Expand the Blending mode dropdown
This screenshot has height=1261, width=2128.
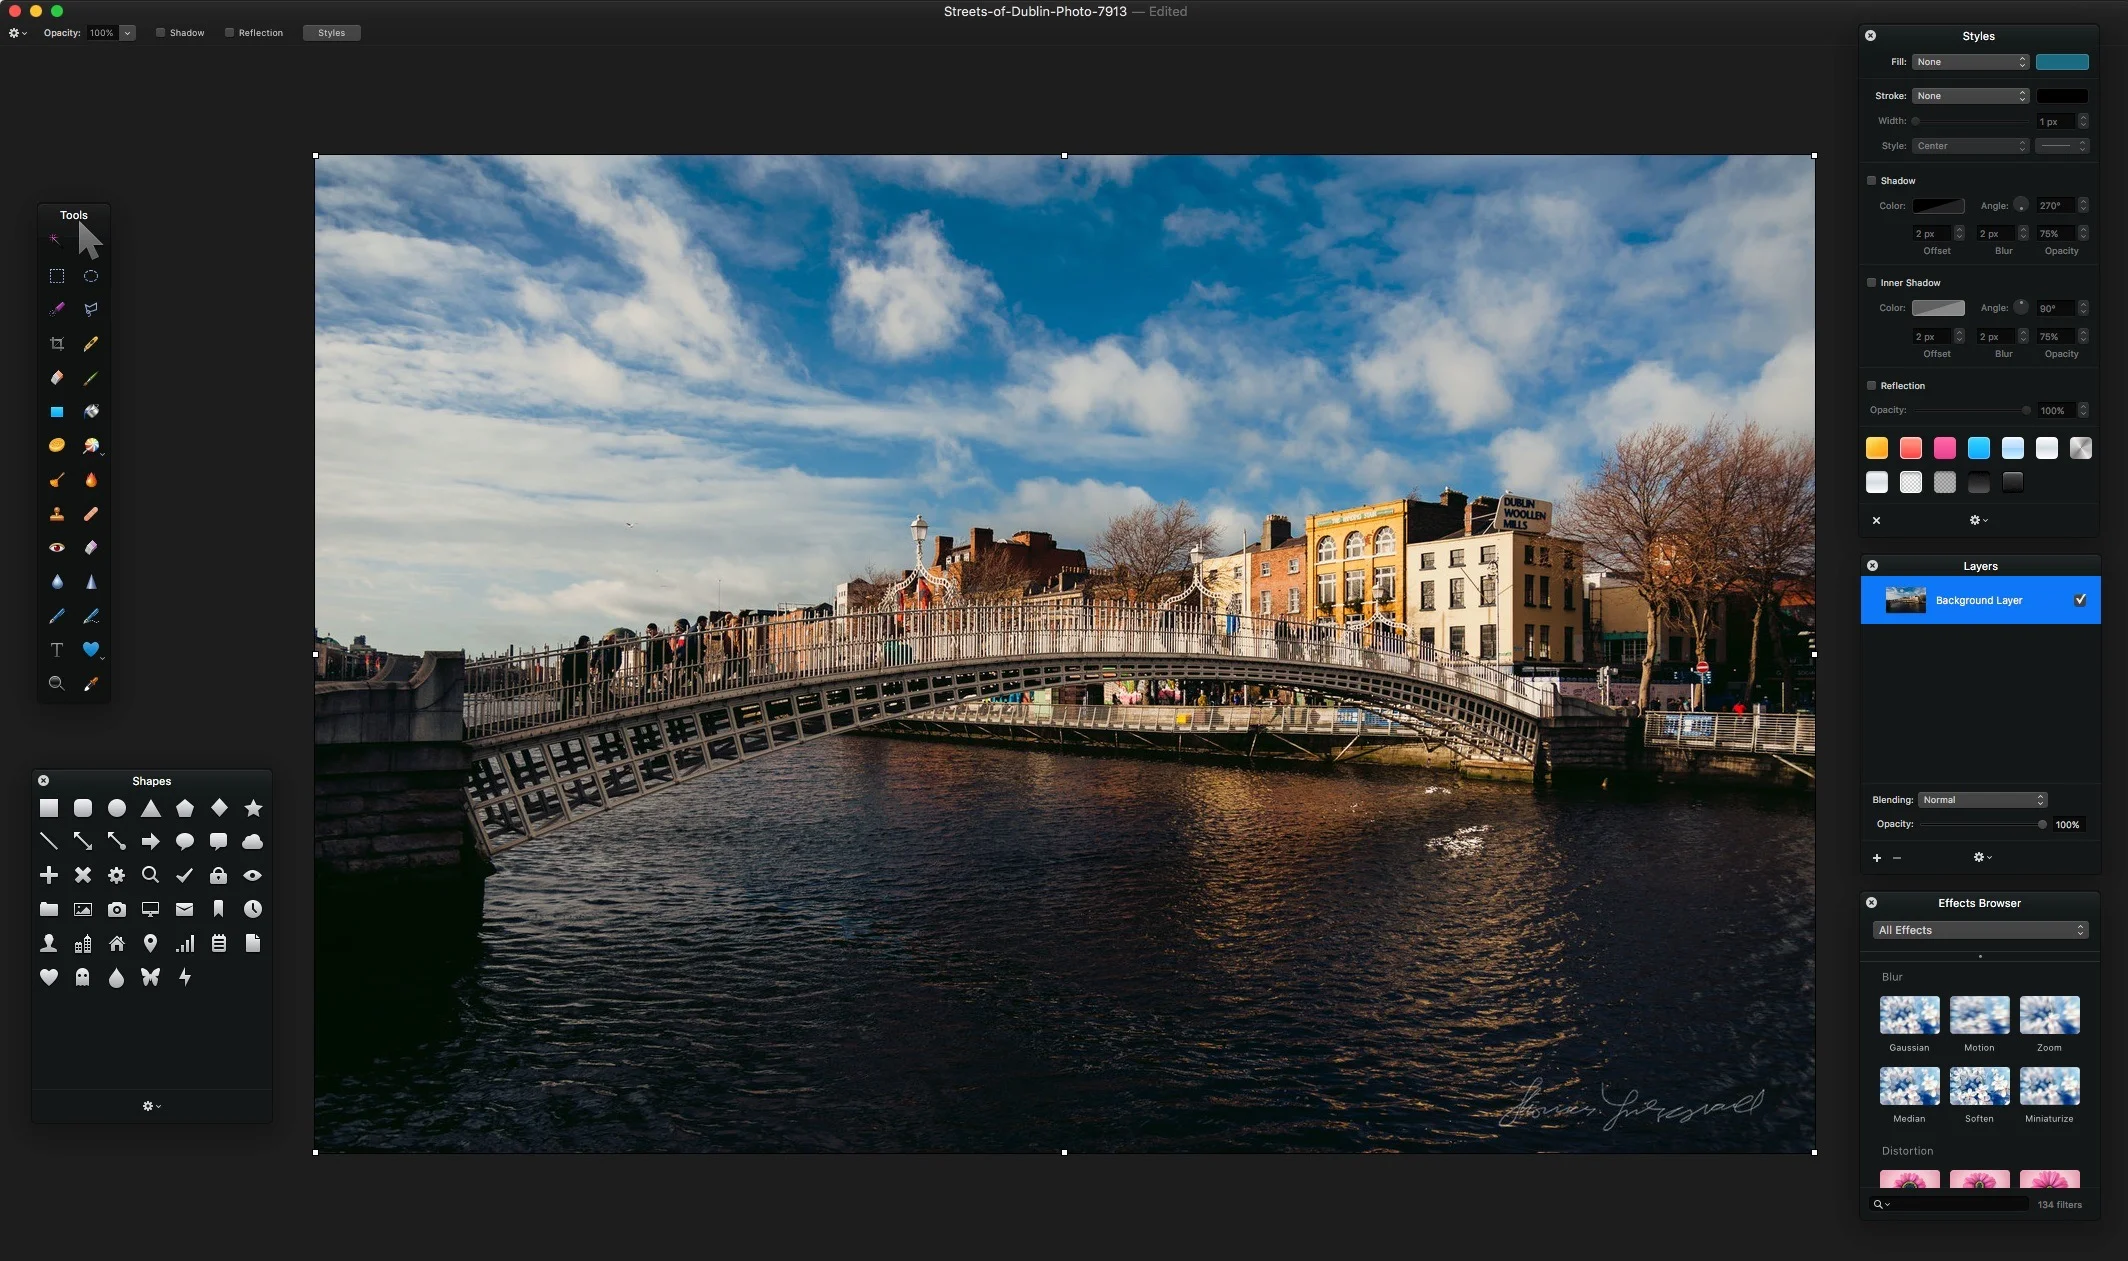click(x=1981, y=800)
